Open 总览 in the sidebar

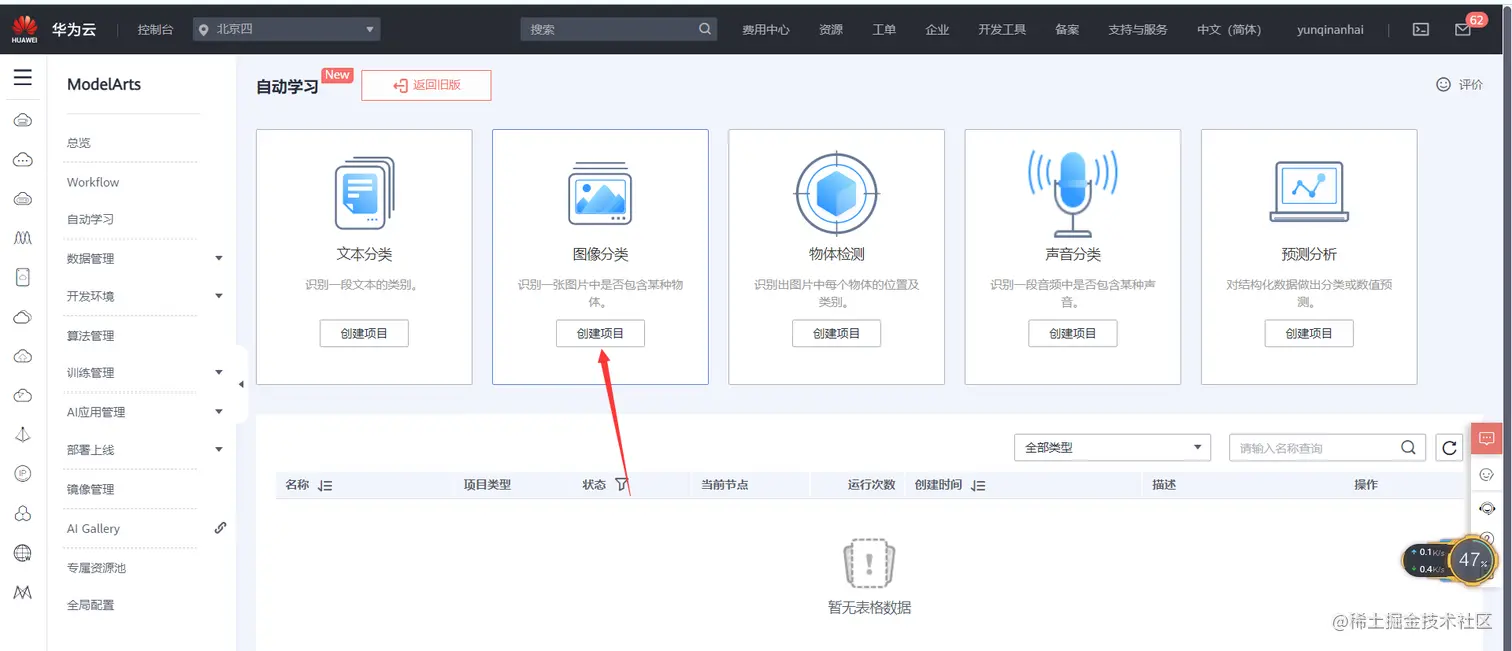click(x=79, y=143)
